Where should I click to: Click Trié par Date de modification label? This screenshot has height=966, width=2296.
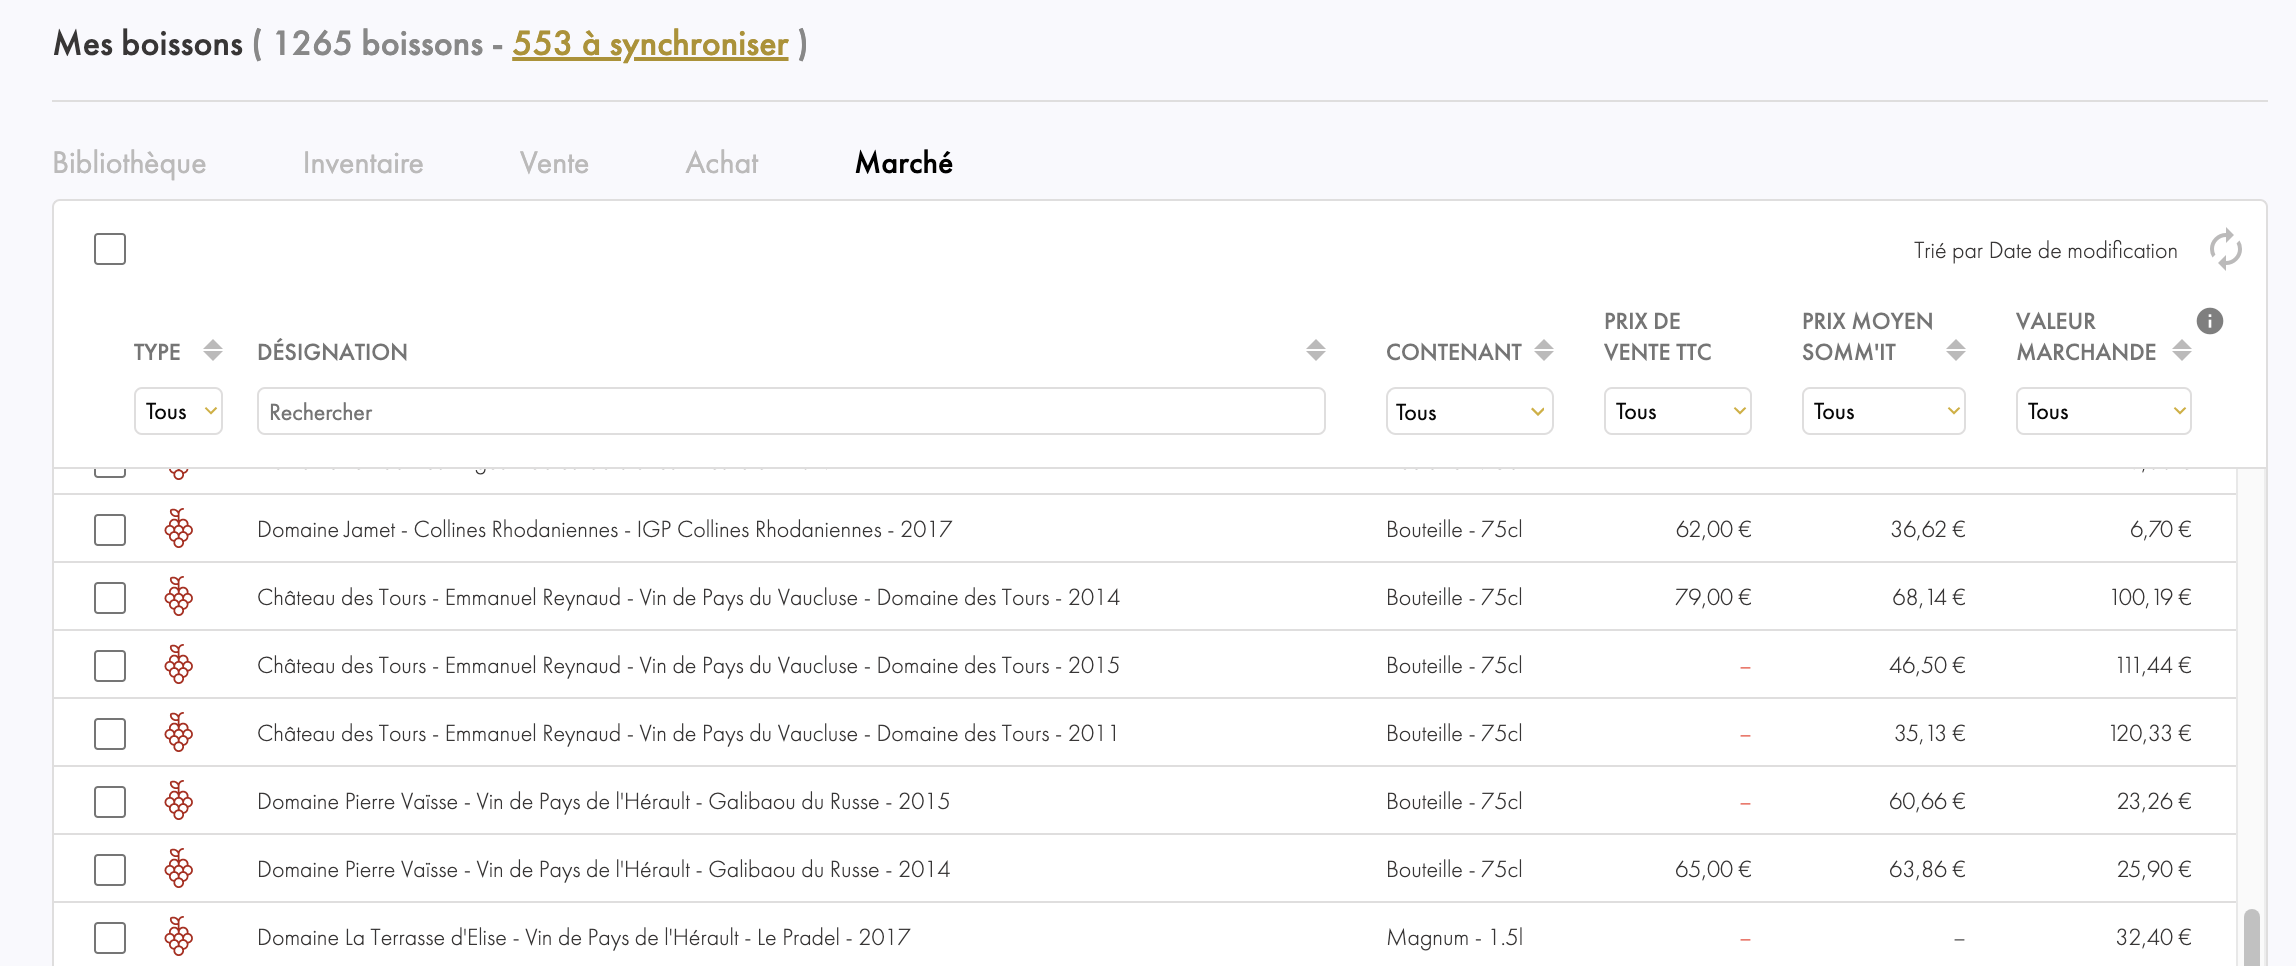pyautogui.click(x=2045, y=251)
